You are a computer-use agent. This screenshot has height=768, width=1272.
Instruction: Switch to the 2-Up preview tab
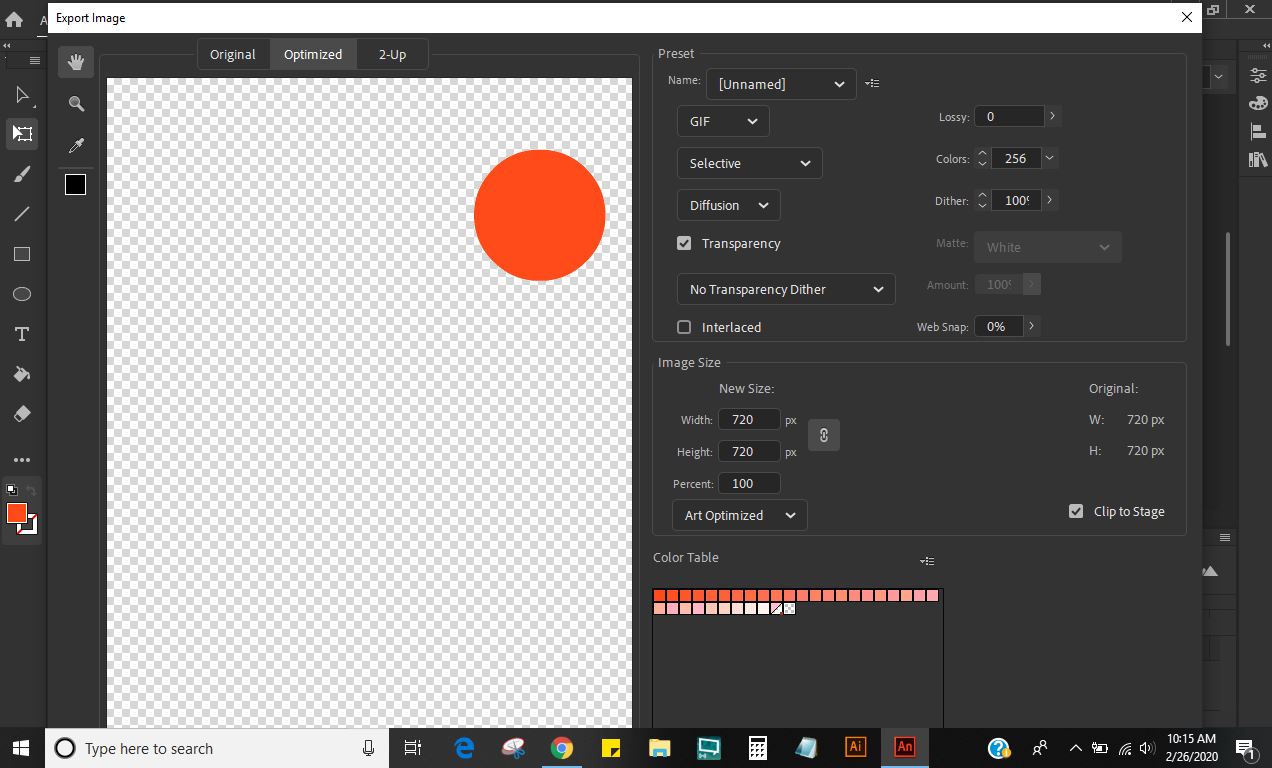tap(391, 53)
